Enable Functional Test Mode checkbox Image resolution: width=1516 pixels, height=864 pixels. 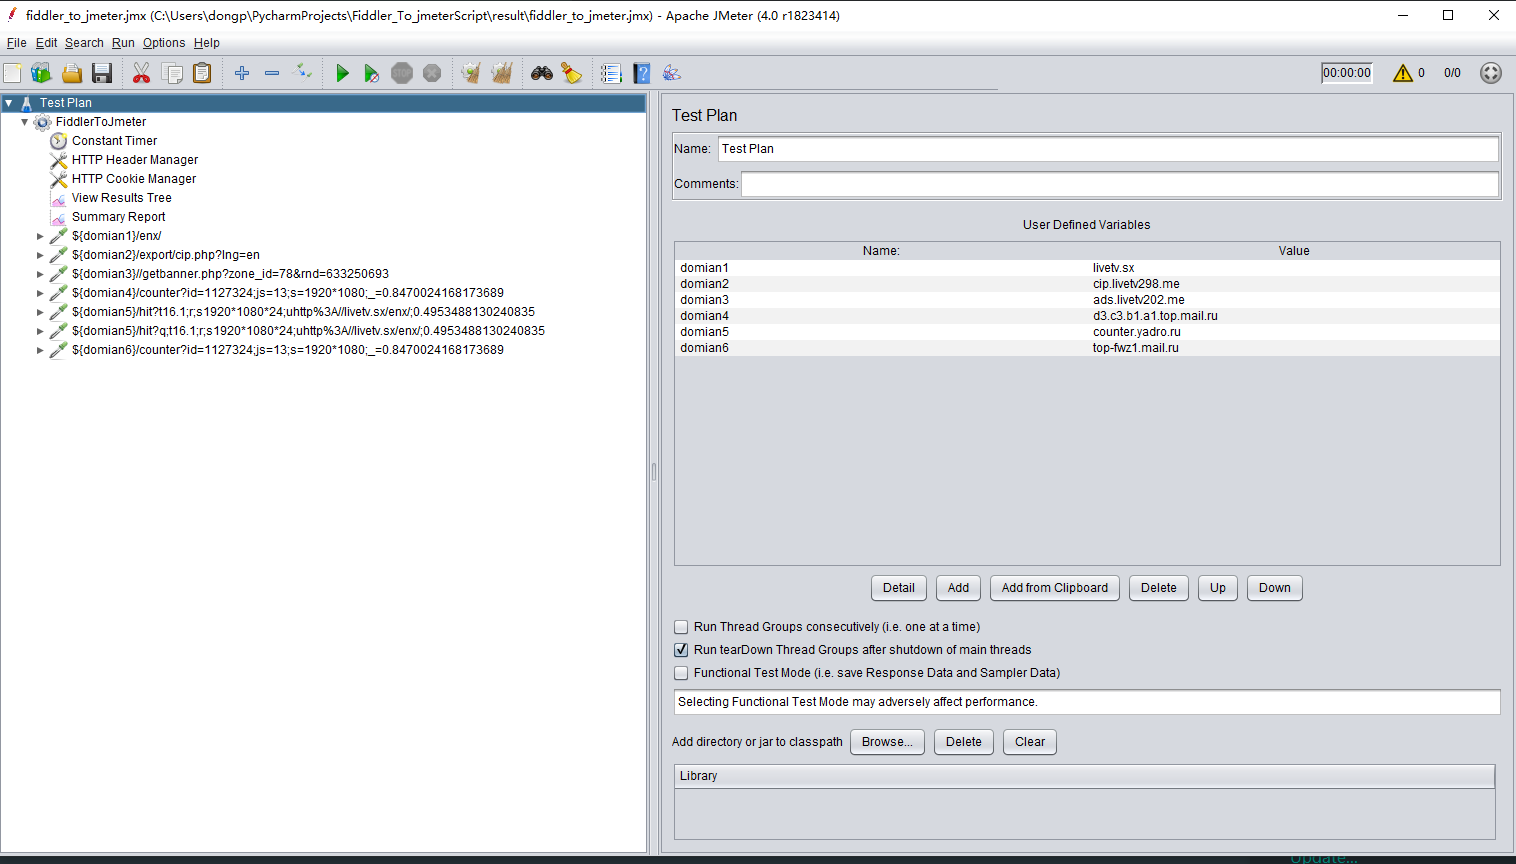(x=681, y=673)
